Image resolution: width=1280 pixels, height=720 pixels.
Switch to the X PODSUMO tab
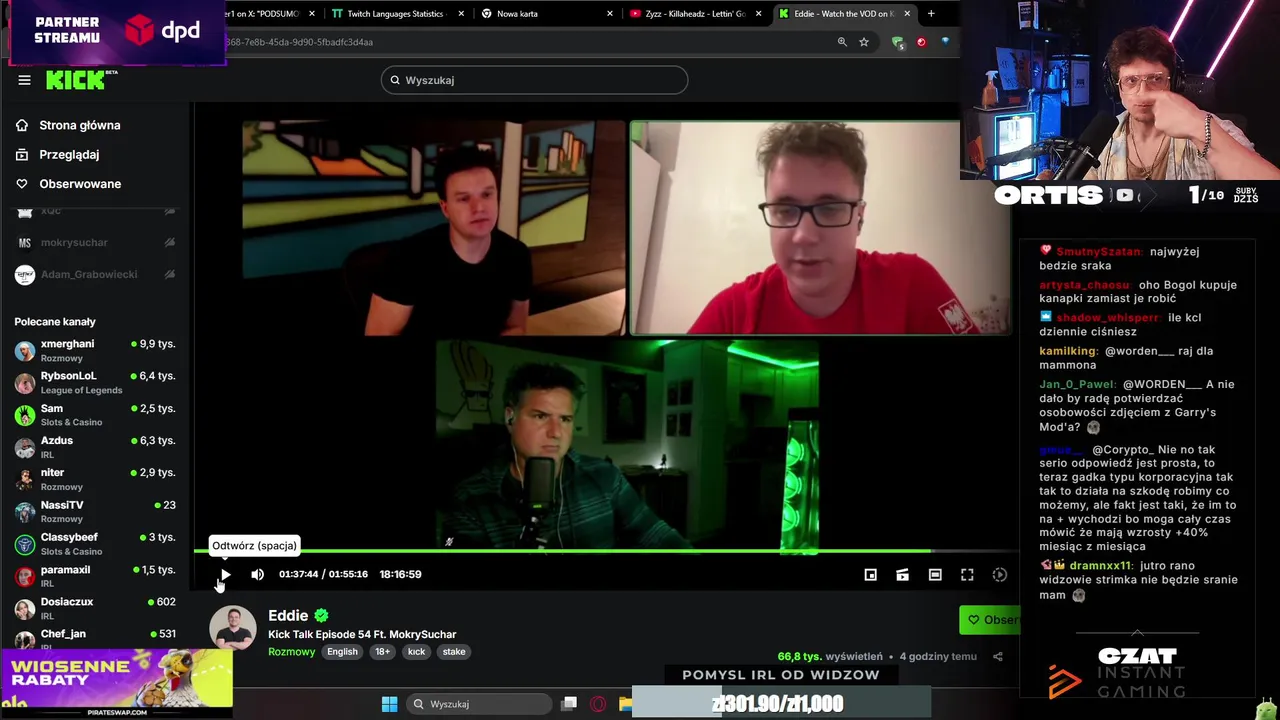tap(270, 14)
